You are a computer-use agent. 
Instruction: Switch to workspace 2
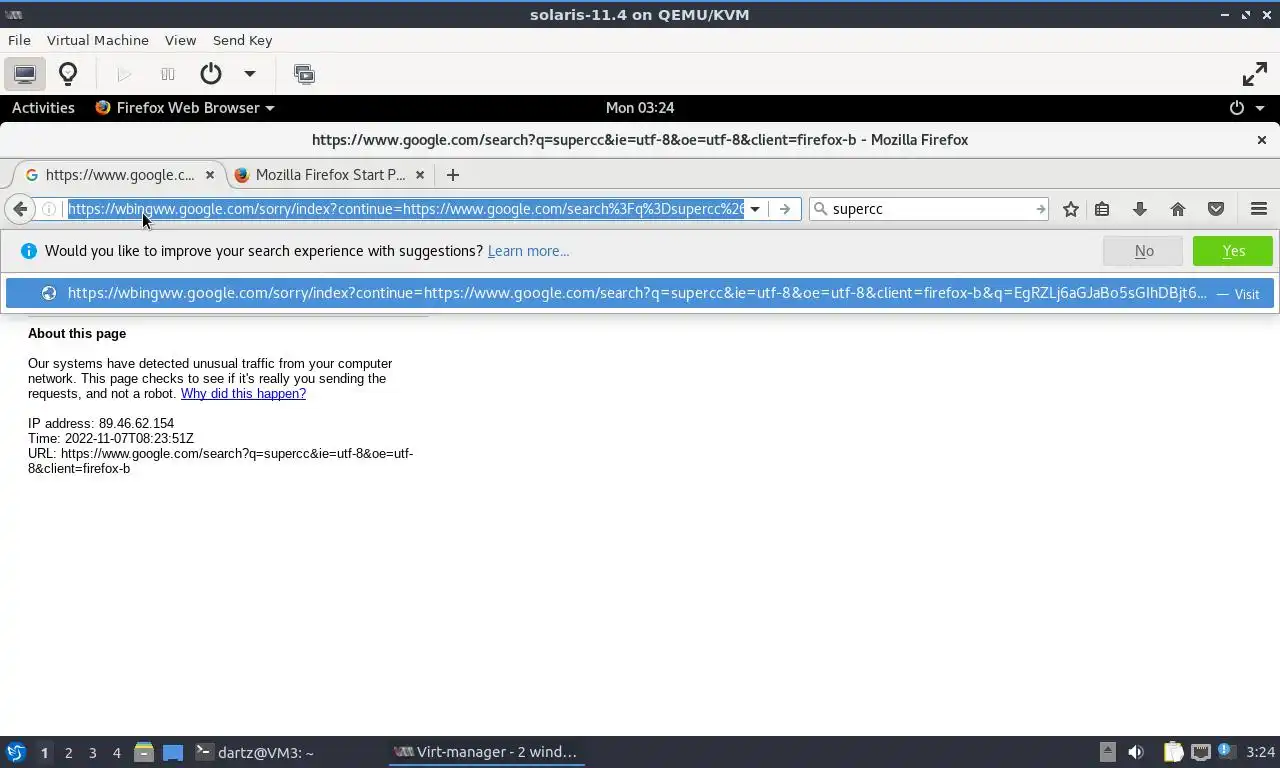tap(69, 752)
